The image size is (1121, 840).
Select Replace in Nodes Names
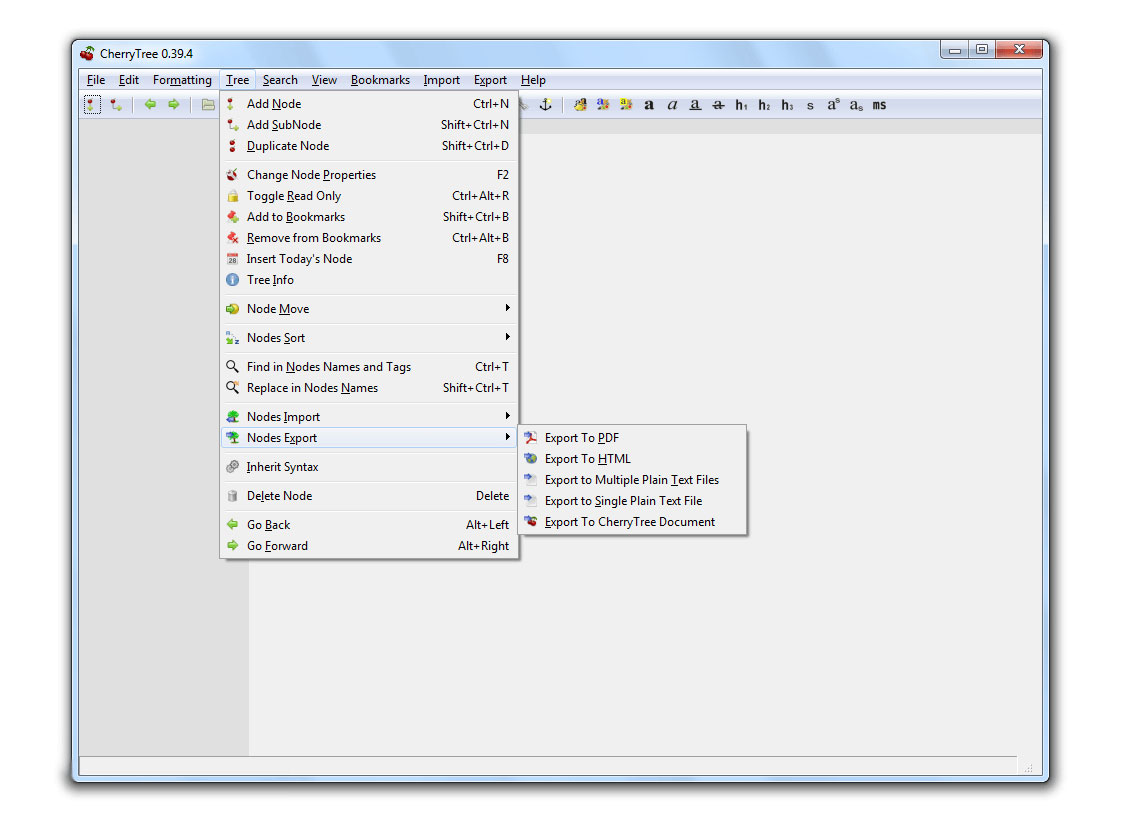(x=369, y=387)
